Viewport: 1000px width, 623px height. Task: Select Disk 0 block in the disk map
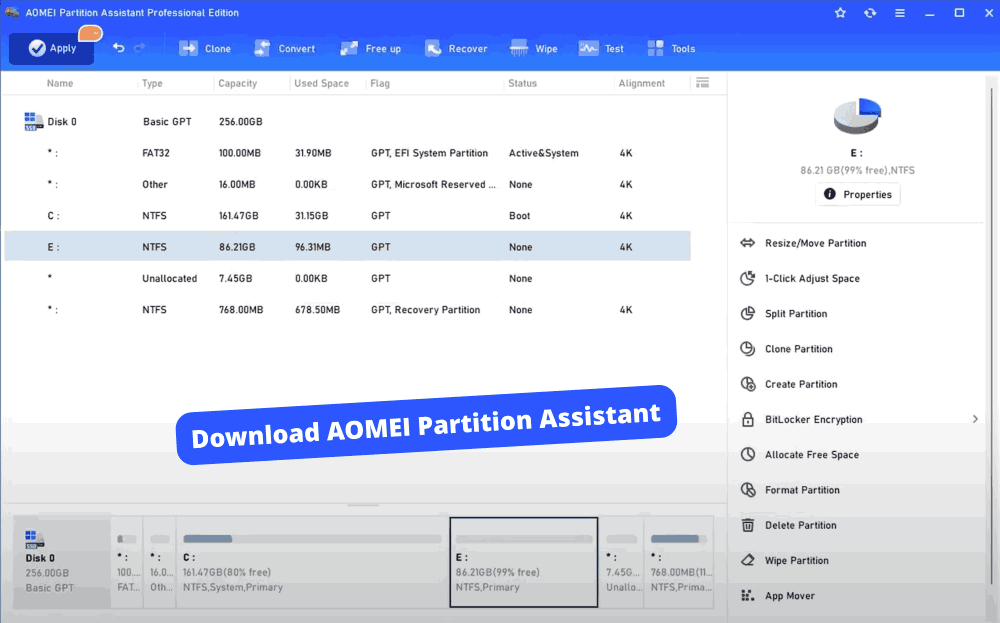coord(62,562)
